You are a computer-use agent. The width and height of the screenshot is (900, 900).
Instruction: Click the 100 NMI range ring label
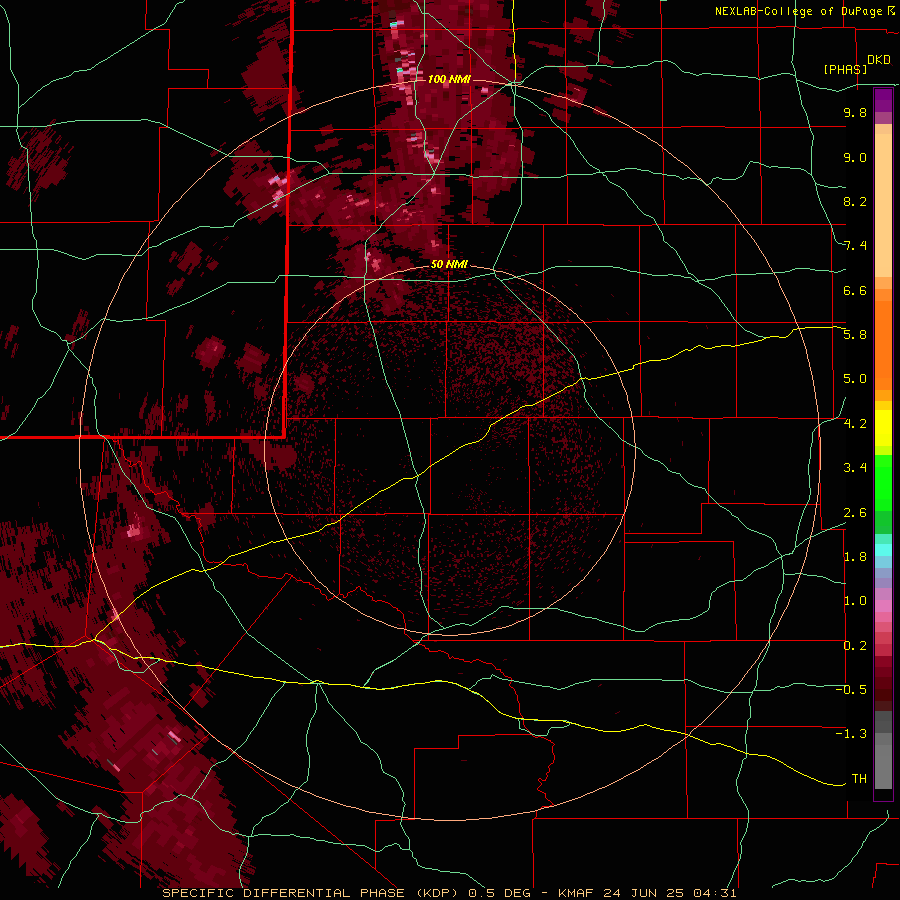pos(449,79)
